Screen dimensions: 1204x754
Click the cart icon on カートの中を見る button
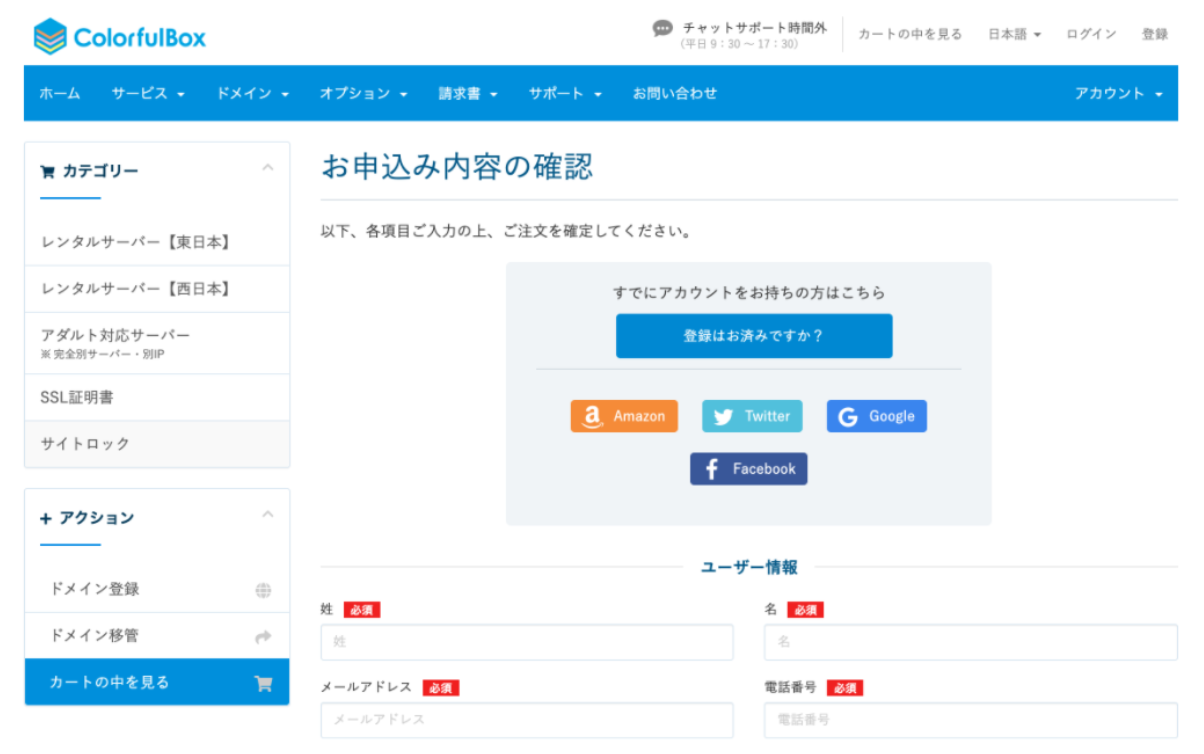263,682
